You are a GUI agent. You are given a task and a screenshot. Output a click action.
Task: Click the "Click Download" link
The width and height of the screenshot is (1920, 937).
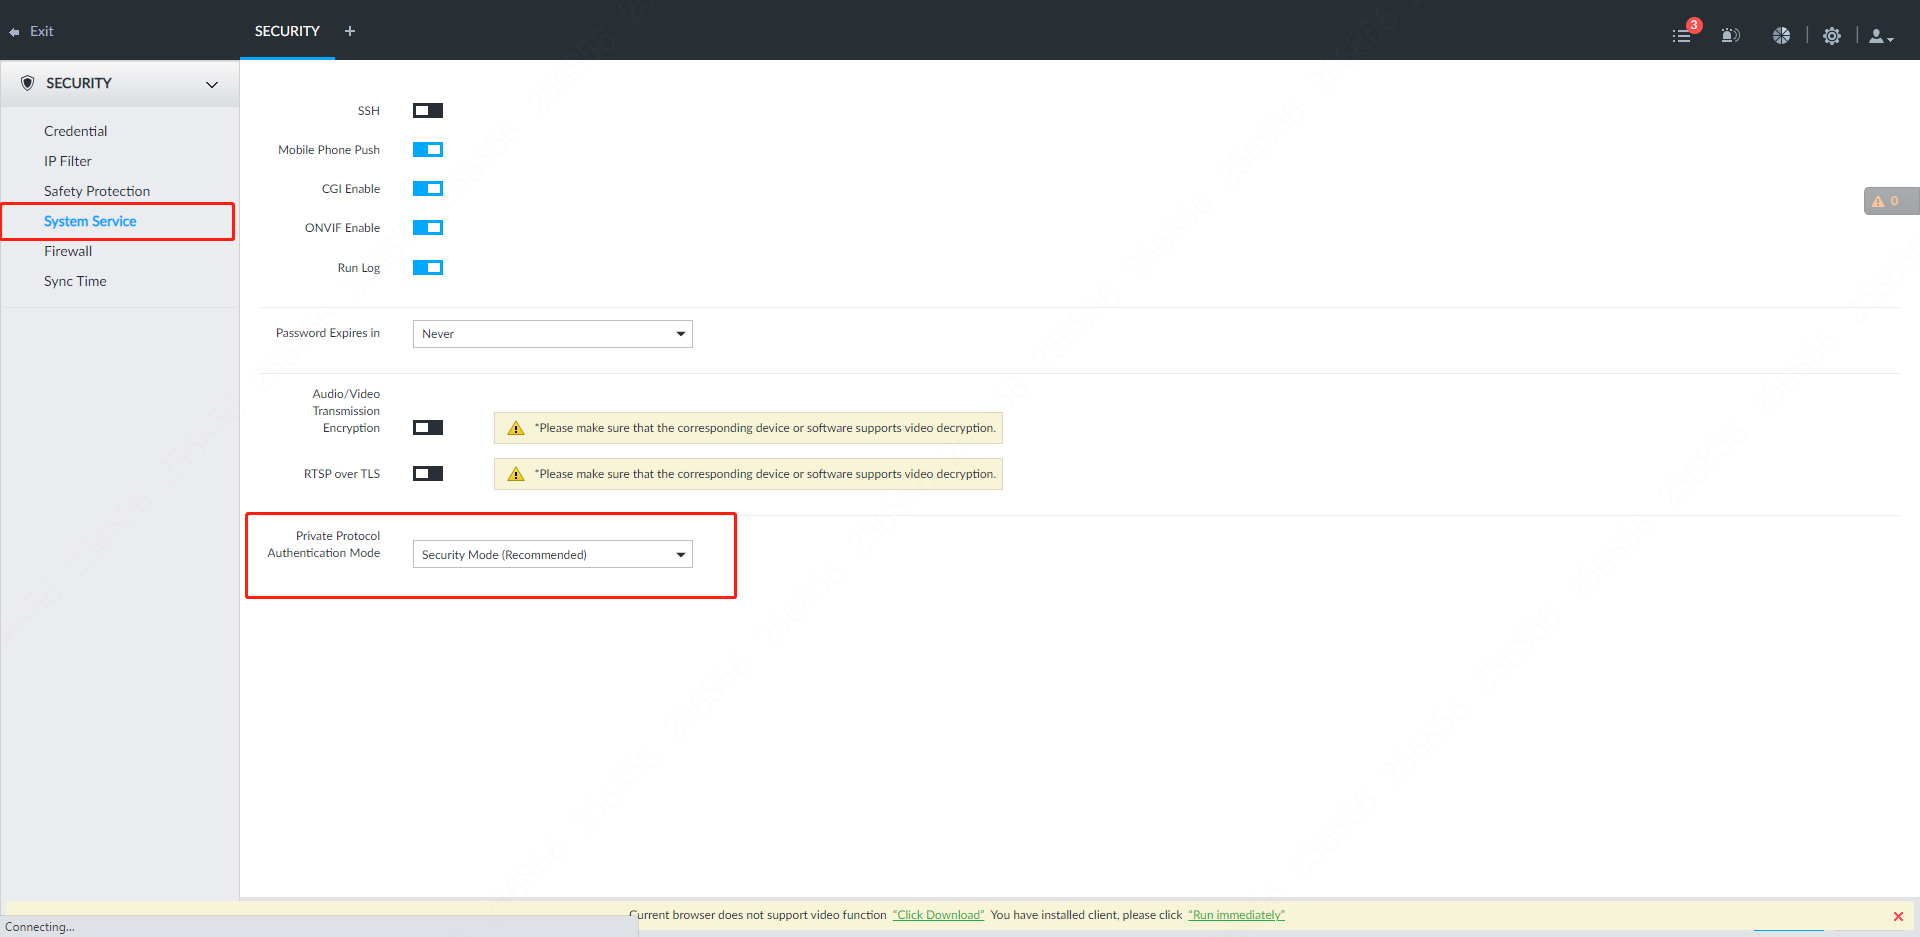pos(938,914)
